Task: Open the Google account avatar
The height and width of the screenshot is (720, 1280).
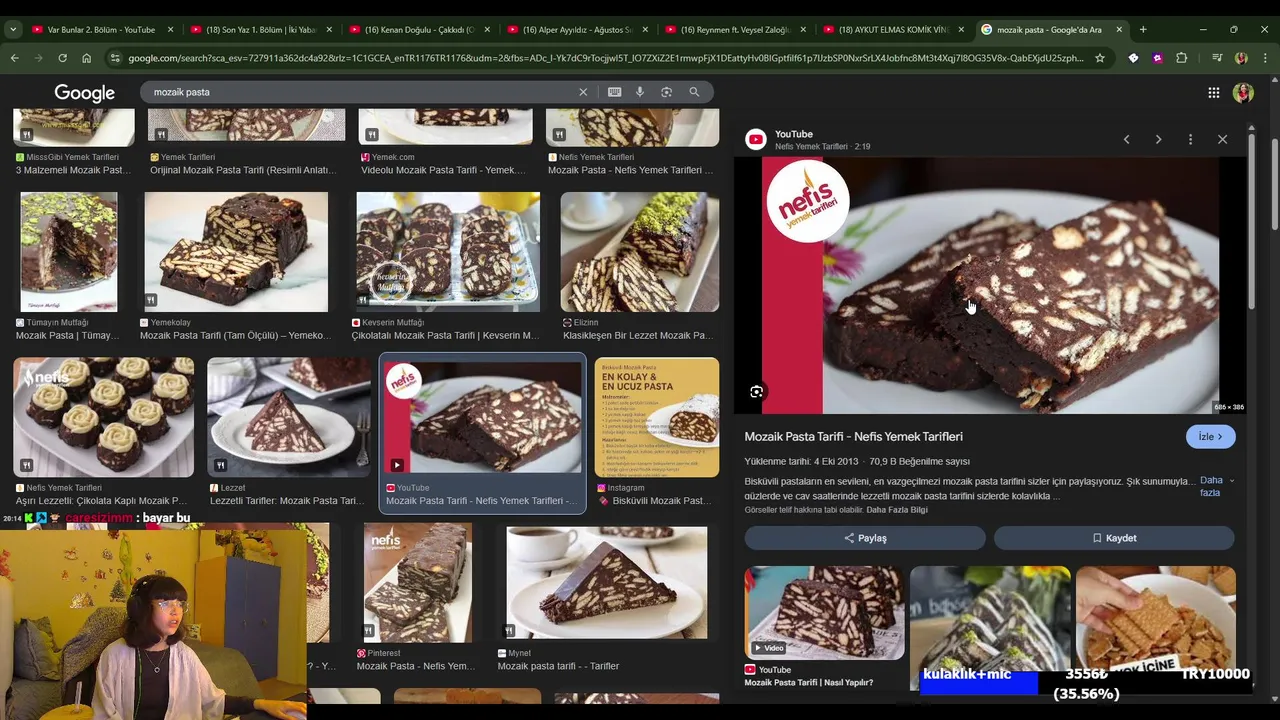Action: point(1243,93)
